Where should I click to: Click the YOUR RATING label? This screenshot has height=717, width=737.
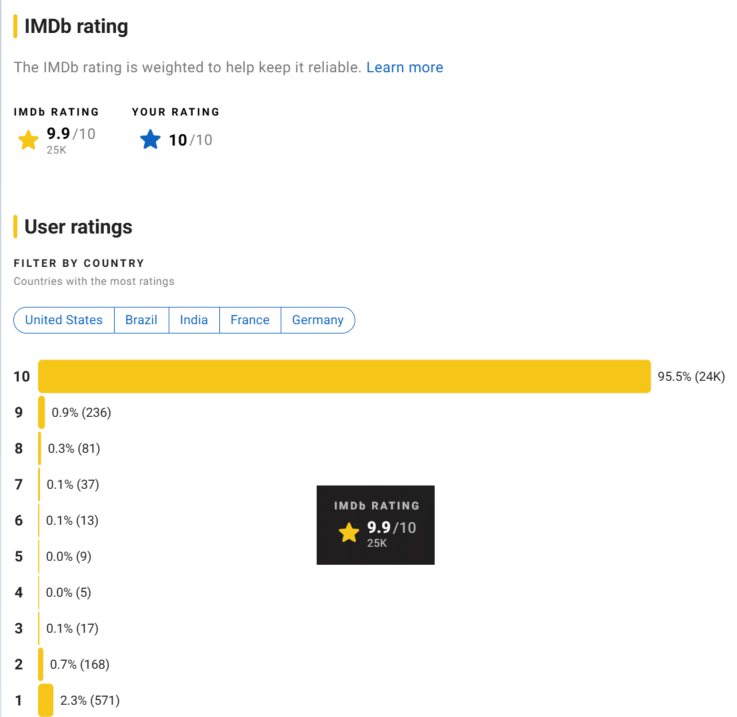click(x=176, y=112)
